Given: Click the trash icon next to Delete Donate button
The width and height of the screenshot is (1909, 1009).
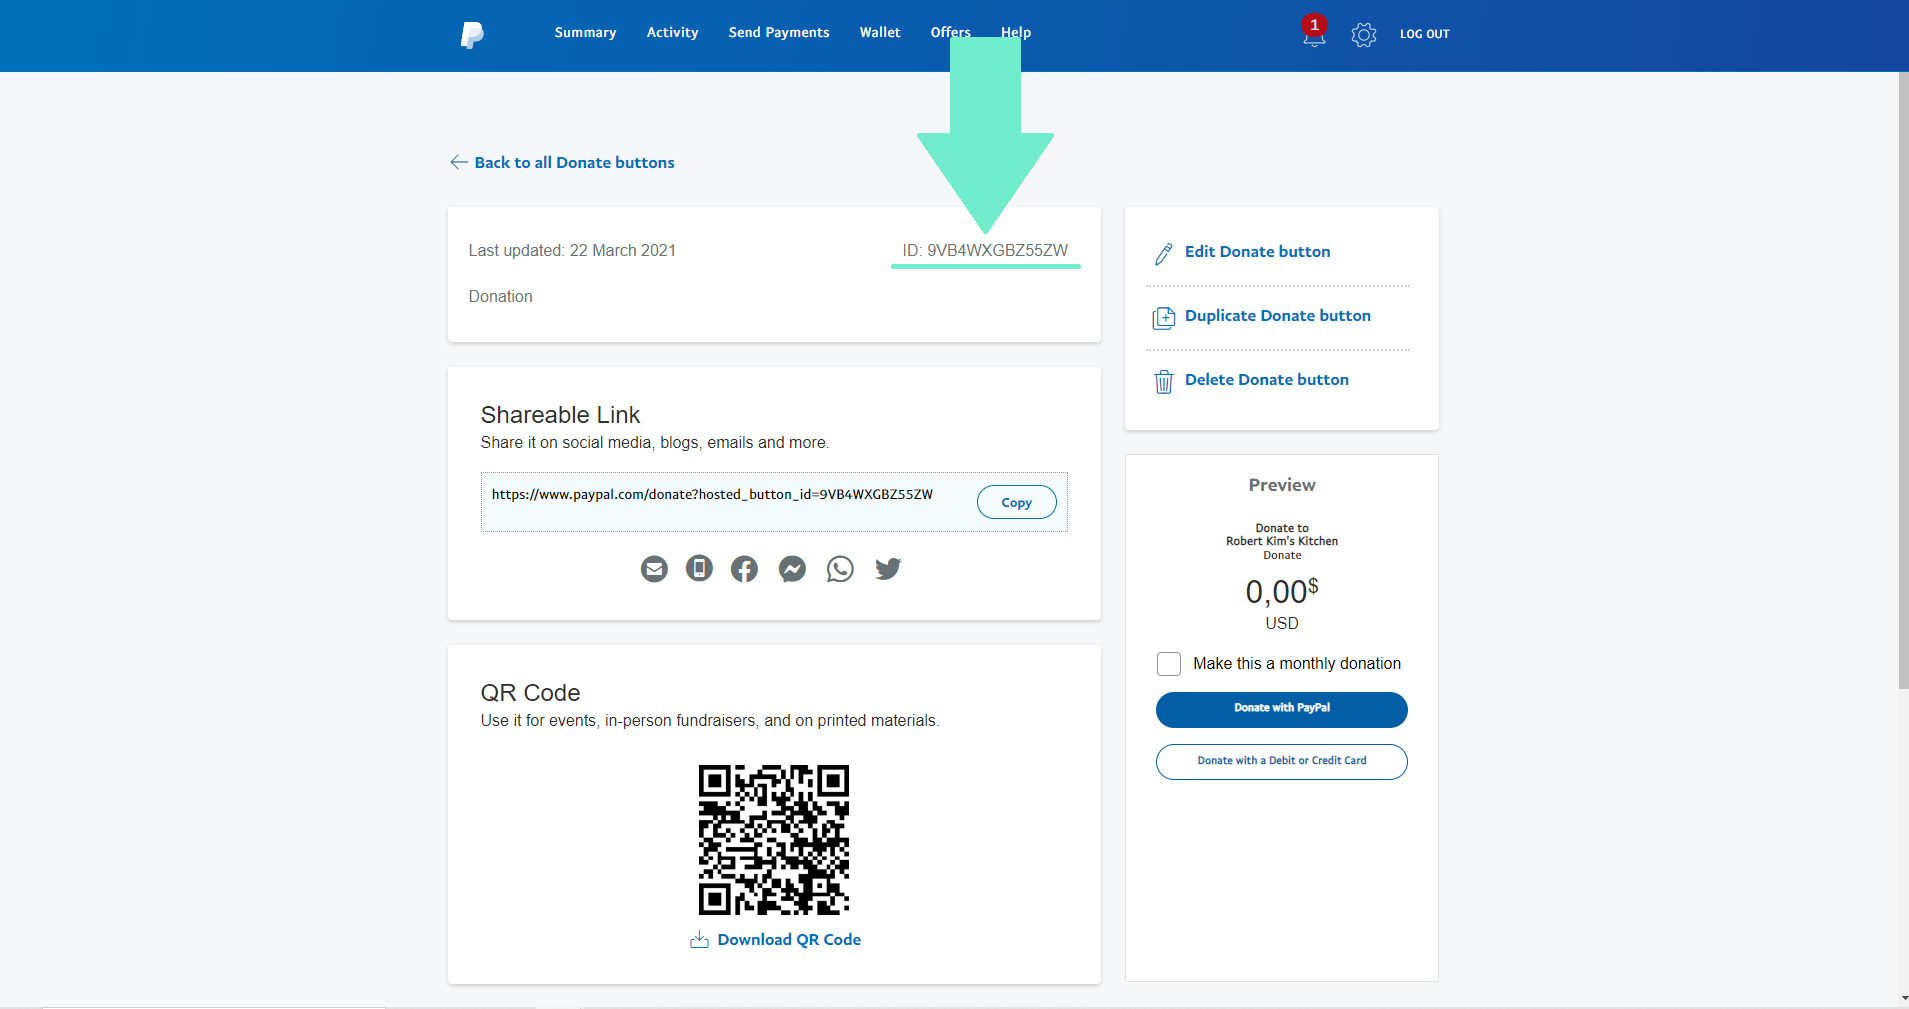Looking at the screenshot, I should tap(1163, 381).
